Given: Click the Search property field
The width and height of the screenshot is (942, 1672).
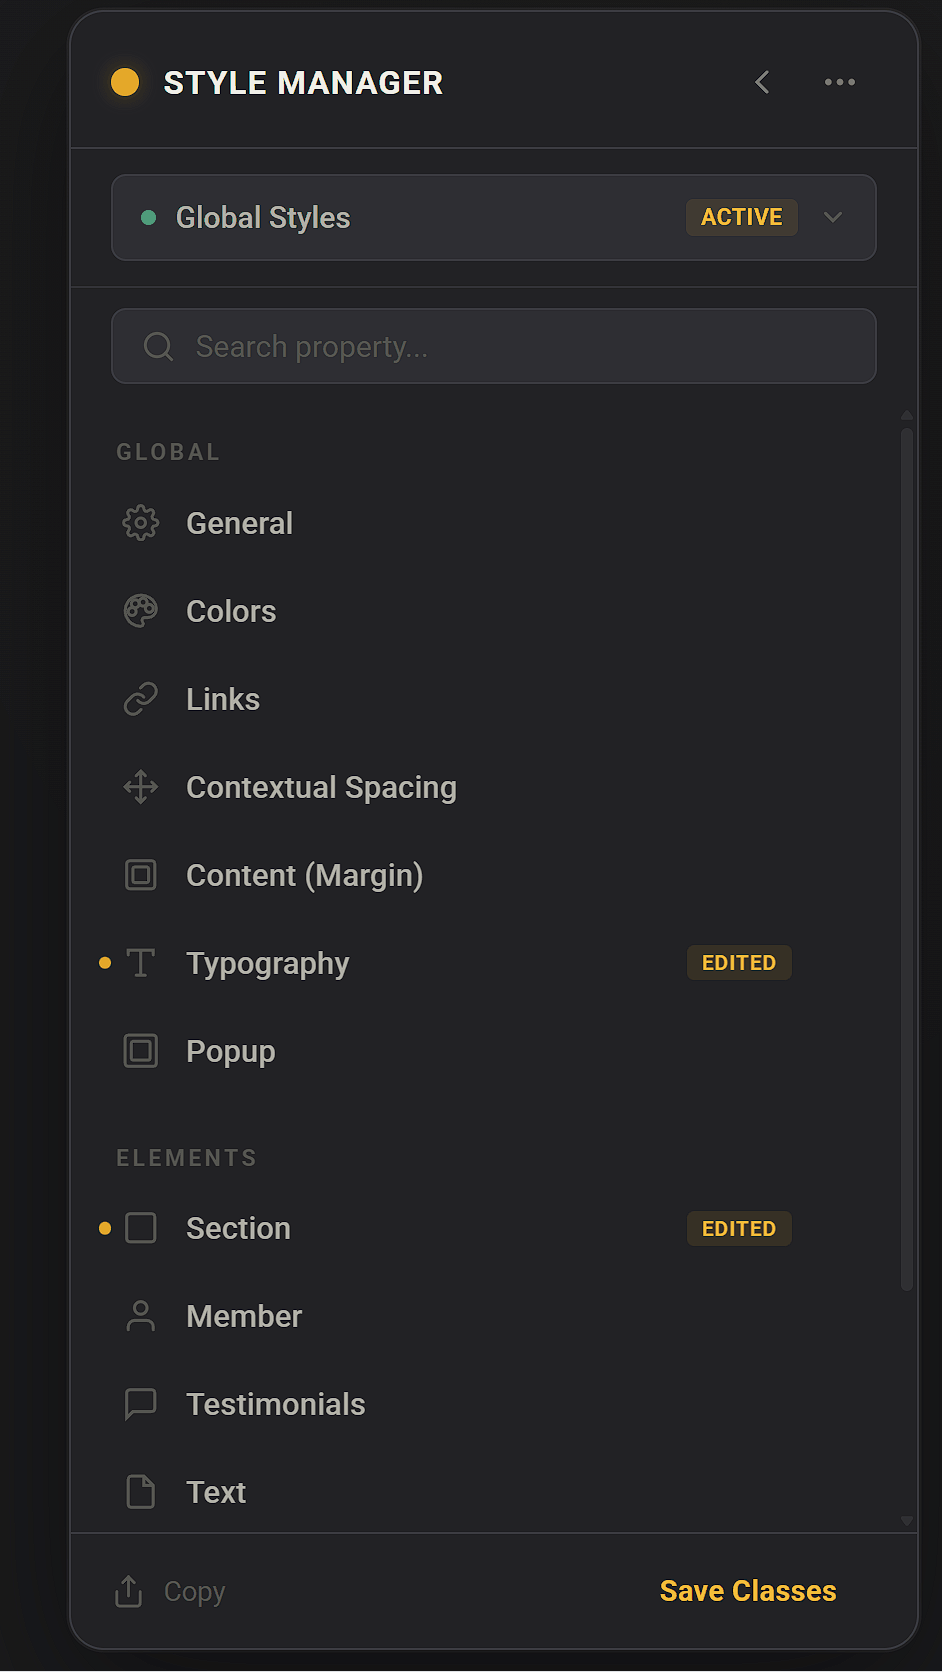Looking at the screenshot, I should (x=494, y=346).
